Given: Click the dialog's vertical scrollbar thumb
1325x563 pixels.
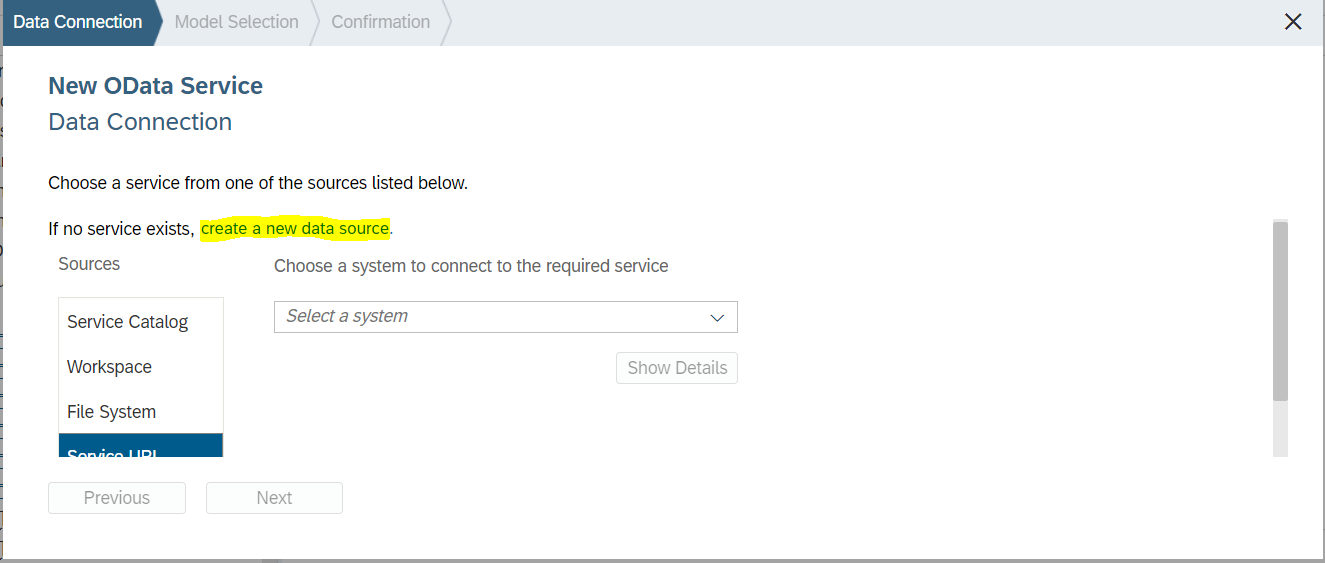Looking at the screenshot, I should pos(1280,310).
